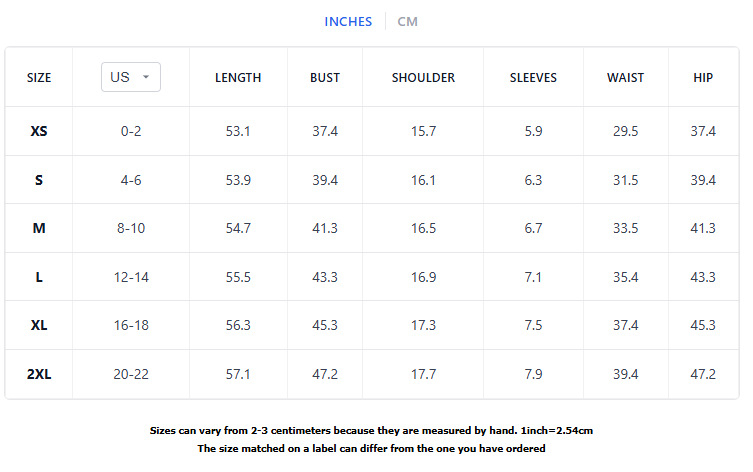This screenshot has height=472, width=753.
Task: Click the LENGTH column header
Action: pyautogui.click(x=238, y=78)
